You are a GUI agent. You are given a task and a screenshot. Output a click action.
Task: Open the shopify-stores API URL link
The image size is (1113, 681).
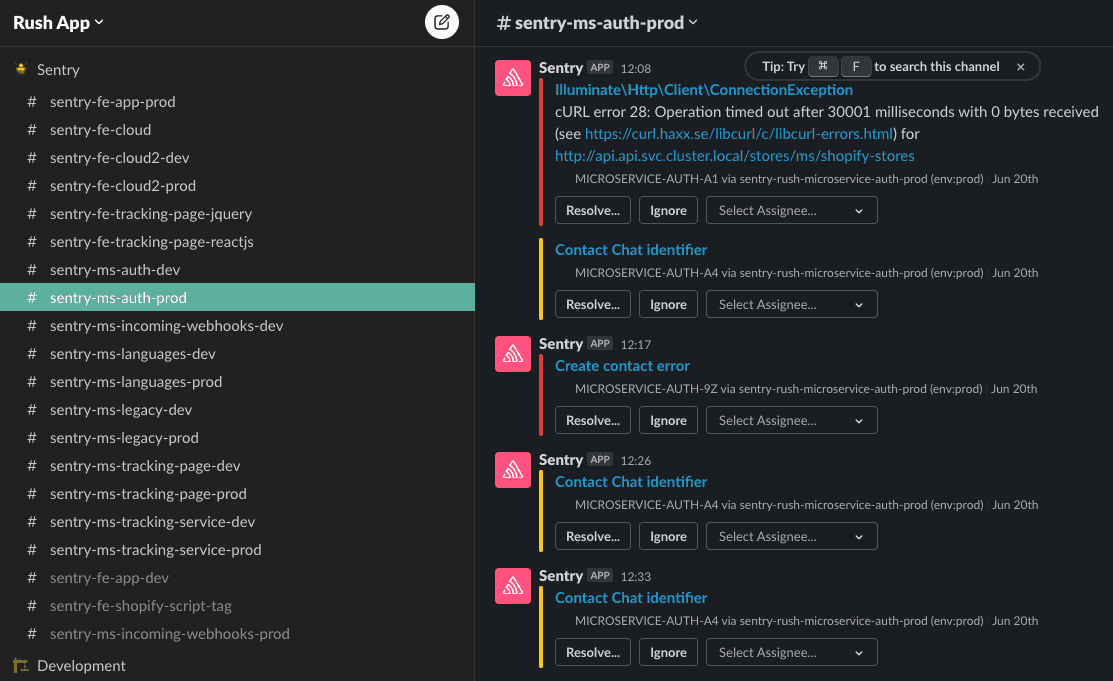coord(734,155)
